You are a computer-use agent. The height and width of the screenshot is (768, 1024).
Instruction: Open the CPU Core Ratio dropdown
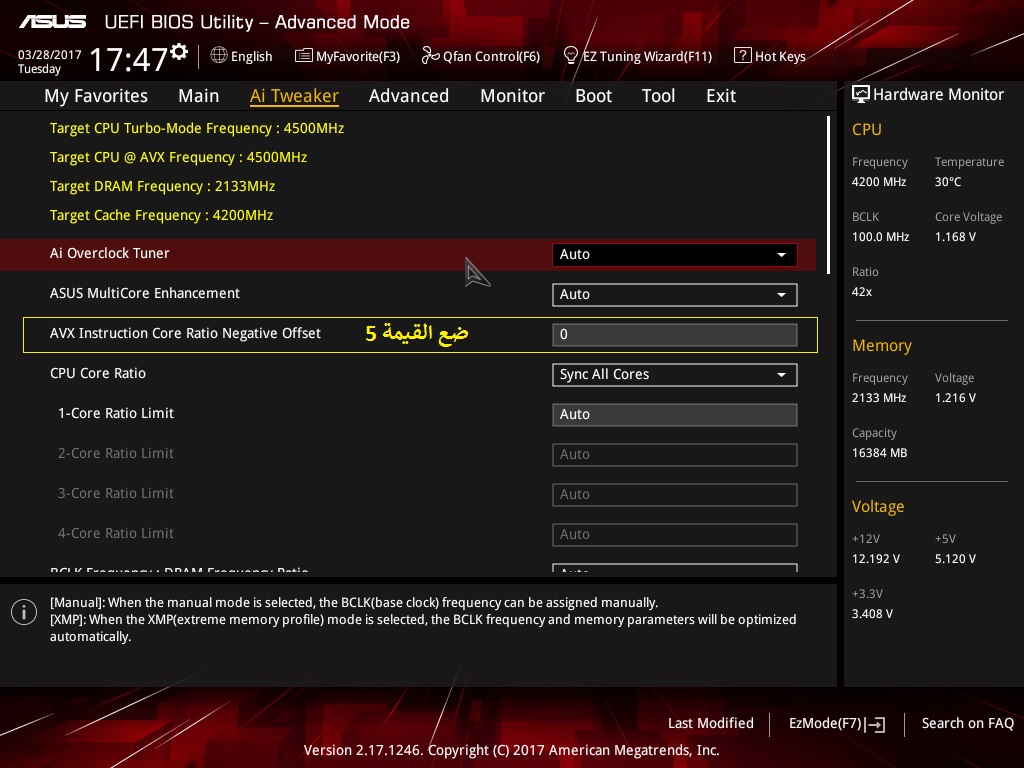pyautogui.click(x=675, y=375)
